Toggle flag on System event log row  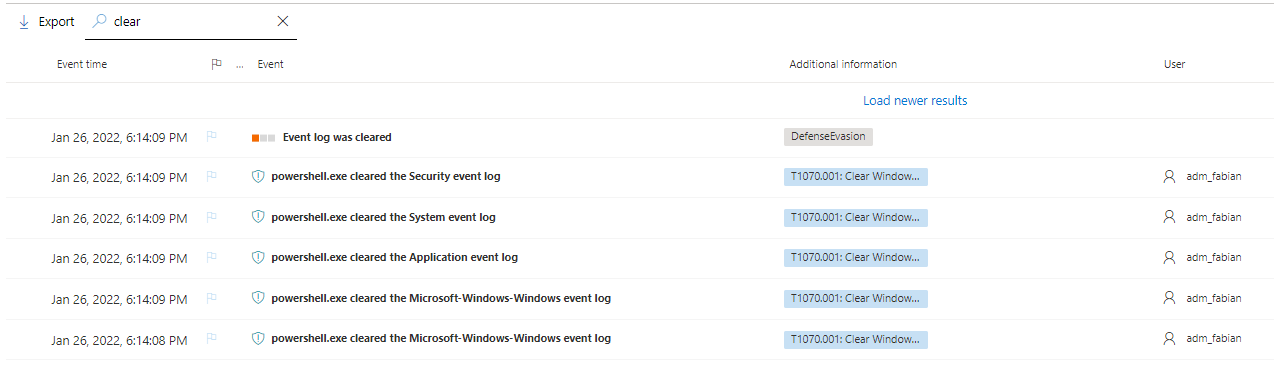[x=211, y=217]
